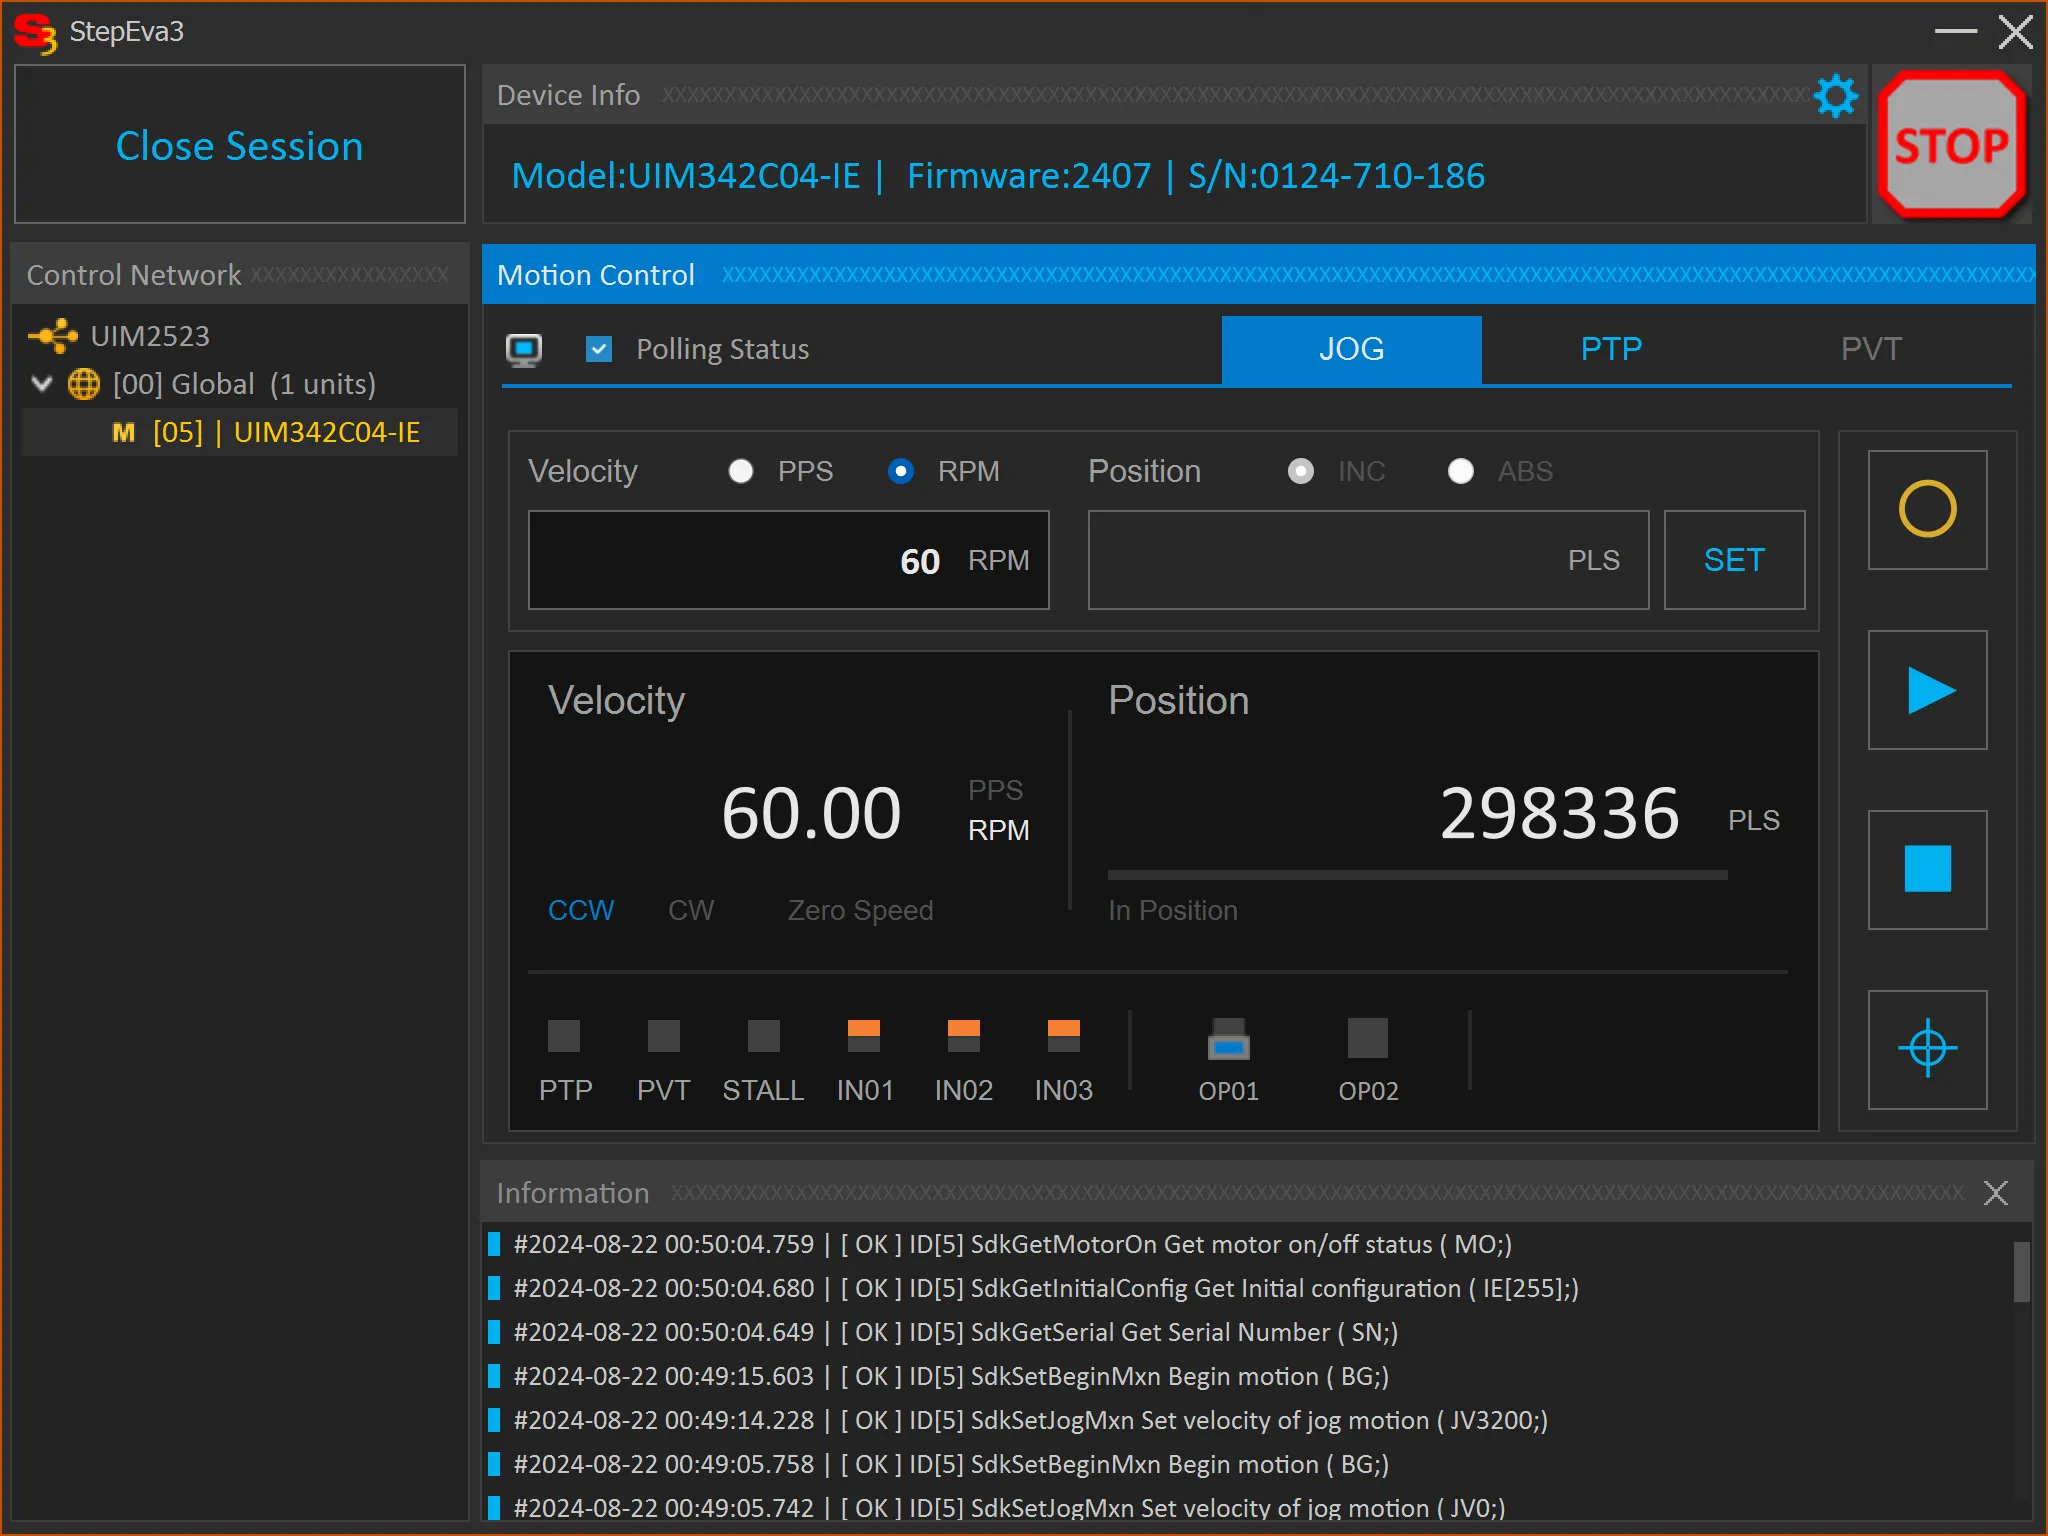This screenshot has height=1536, width=2048.
Task: Open the Device Info settings gear
Action: pyautogui.click(x=1835, y=96)
